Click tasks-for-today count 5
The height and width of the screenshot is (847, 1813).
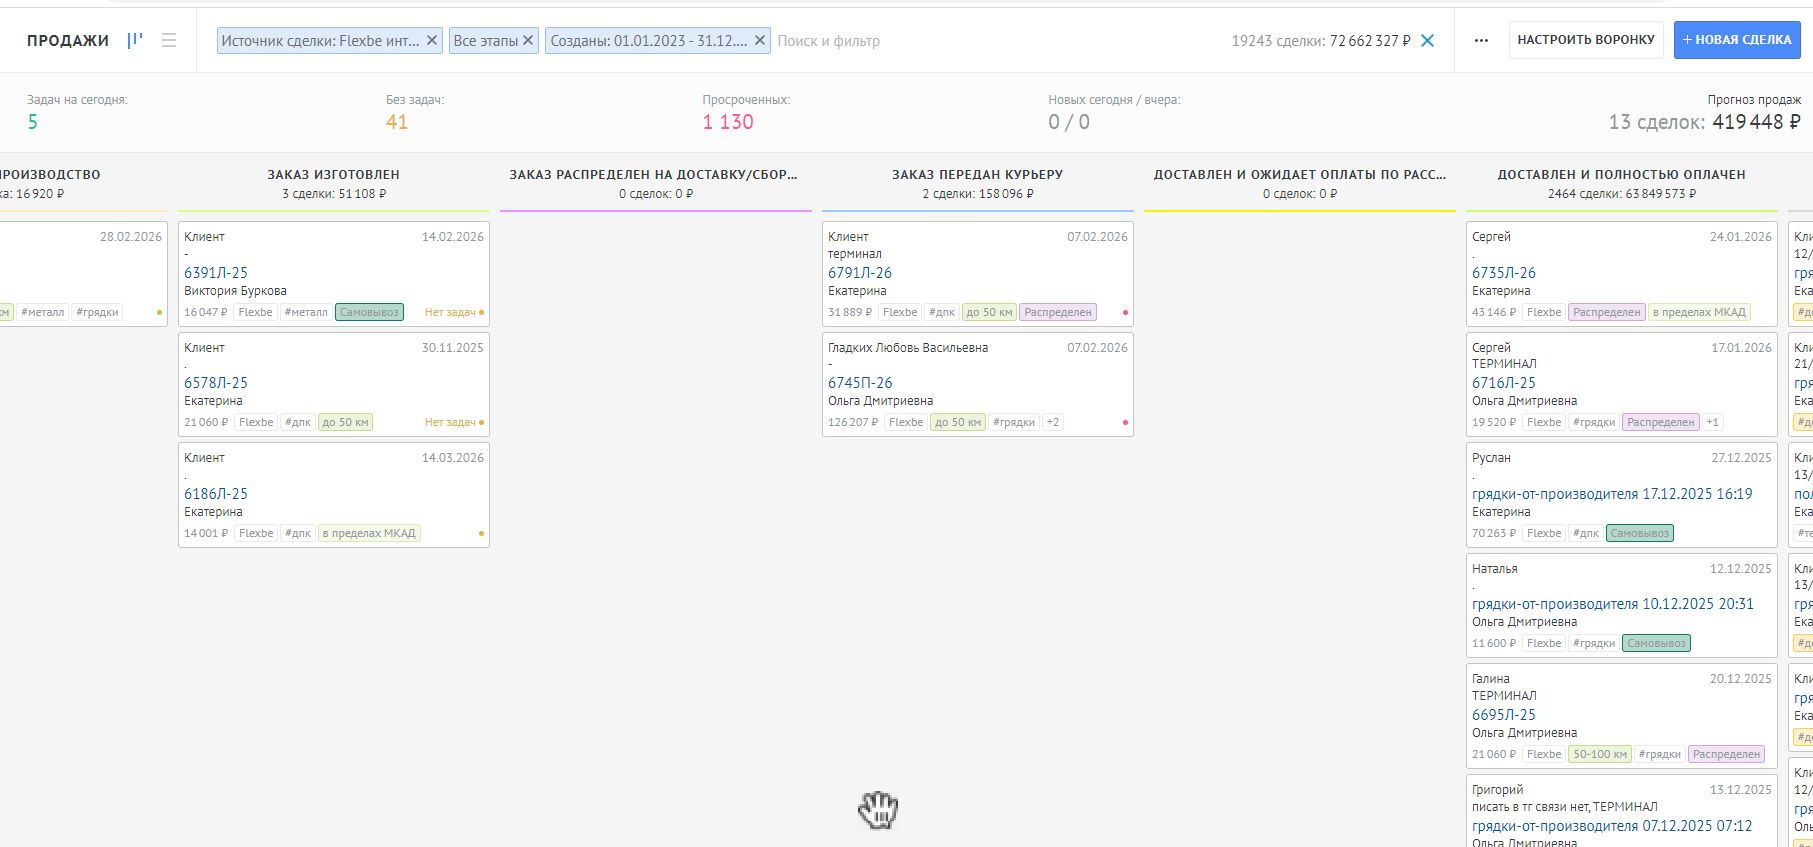click(x=33, y=122)
